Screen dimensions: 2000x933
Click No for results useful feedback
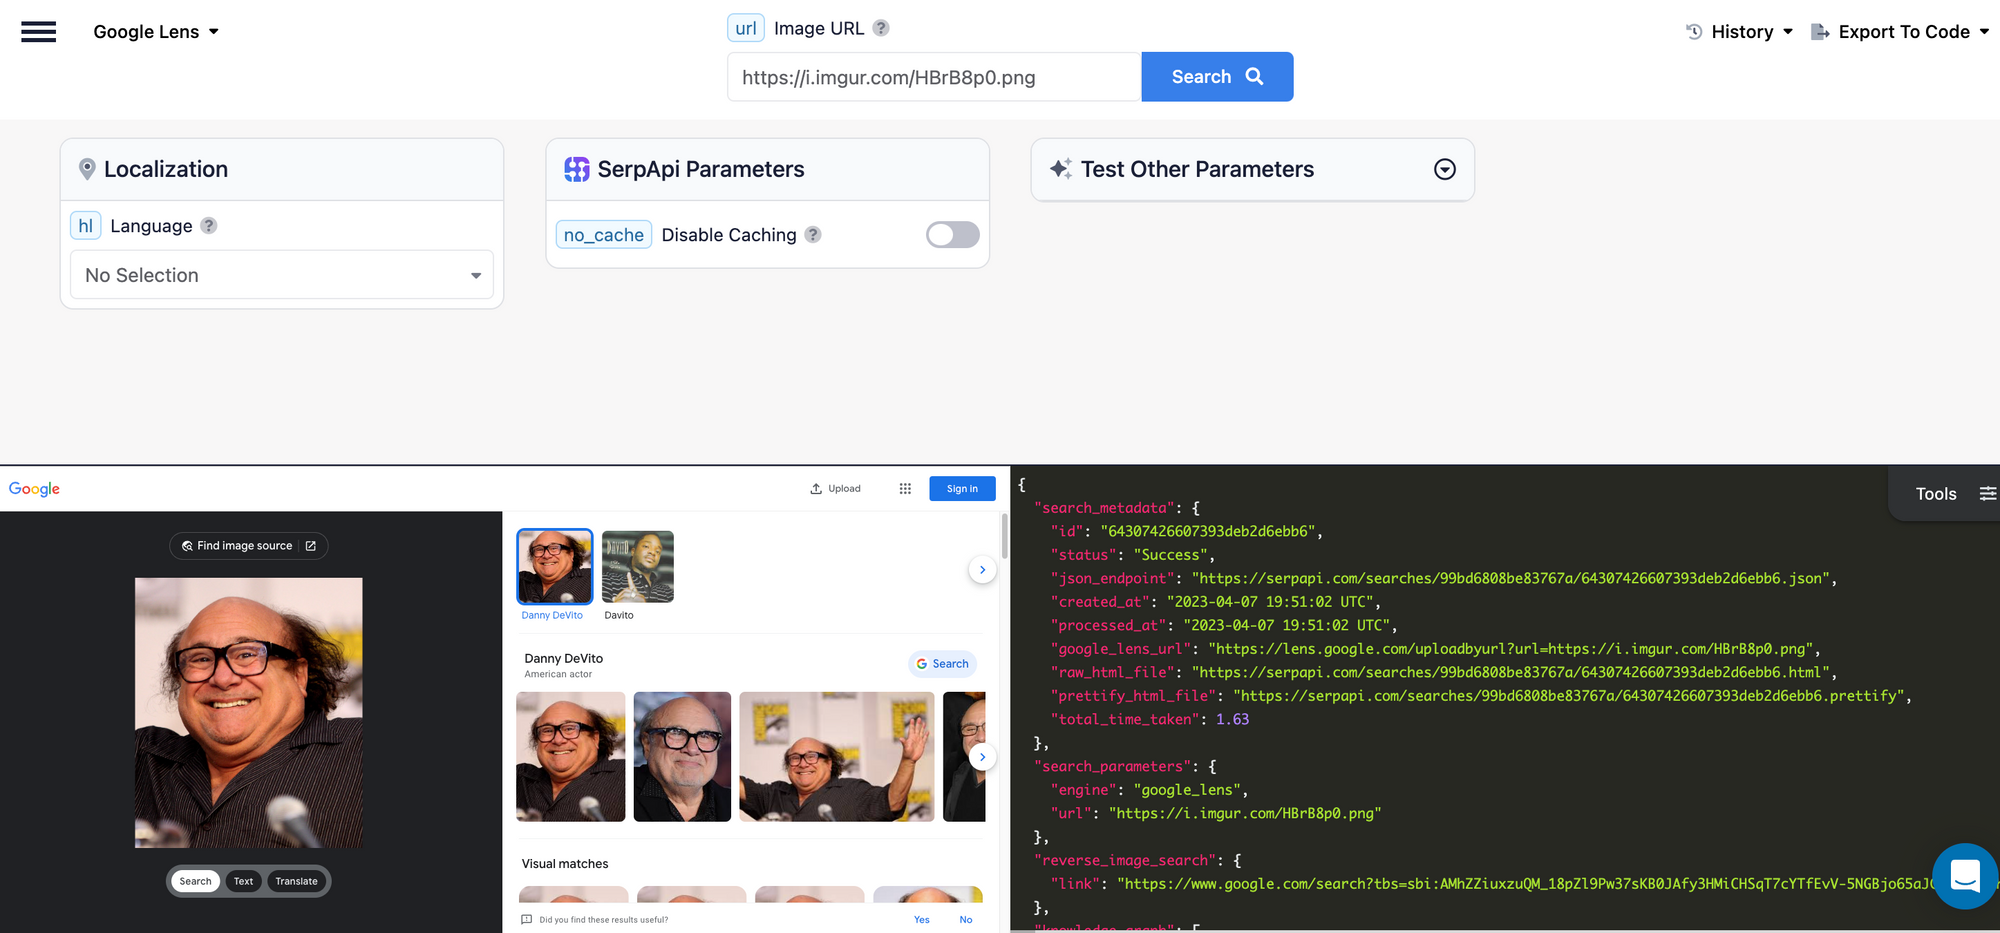pyautogui.click(x=966, y=920)
